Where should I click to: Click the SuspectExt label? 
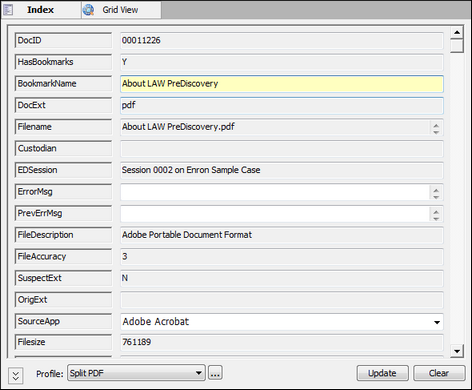pyautogui.click(x=63, y=278)
